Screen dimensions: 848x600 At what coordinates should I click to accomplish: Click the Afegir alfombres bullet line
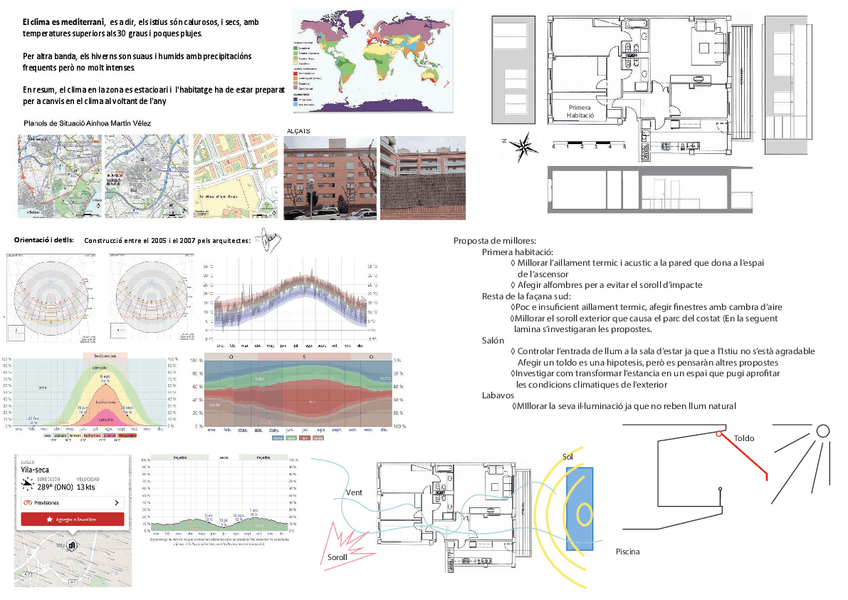click(x=607, y=285)
